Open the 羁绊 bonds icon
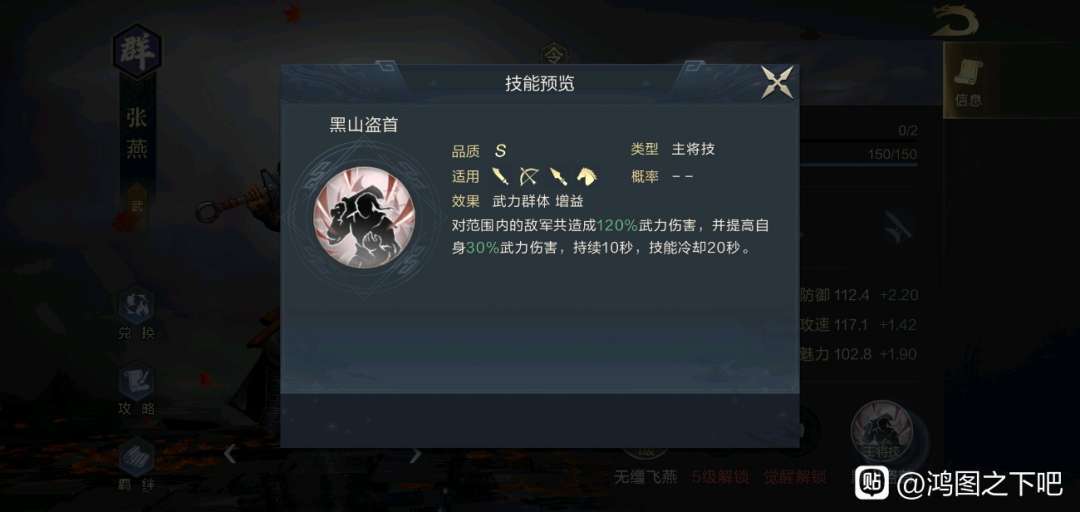Screen dimensions: 1080x512 136,465
